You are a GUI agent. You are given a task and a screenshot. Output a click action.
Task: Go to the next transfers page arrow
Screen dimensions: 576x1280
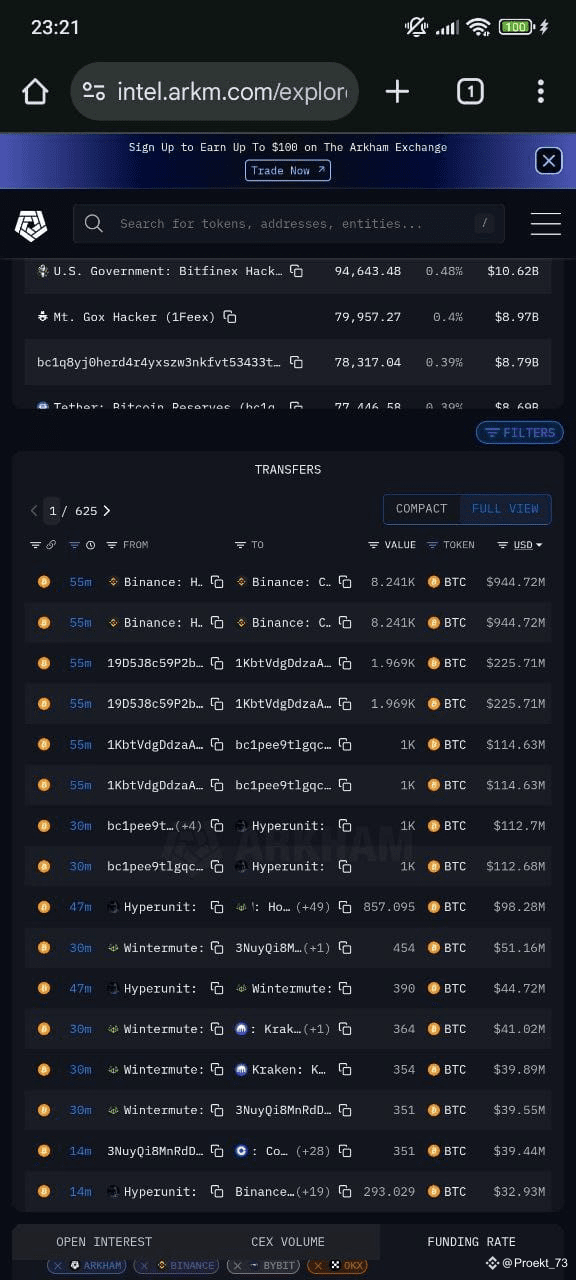point(107,511)
